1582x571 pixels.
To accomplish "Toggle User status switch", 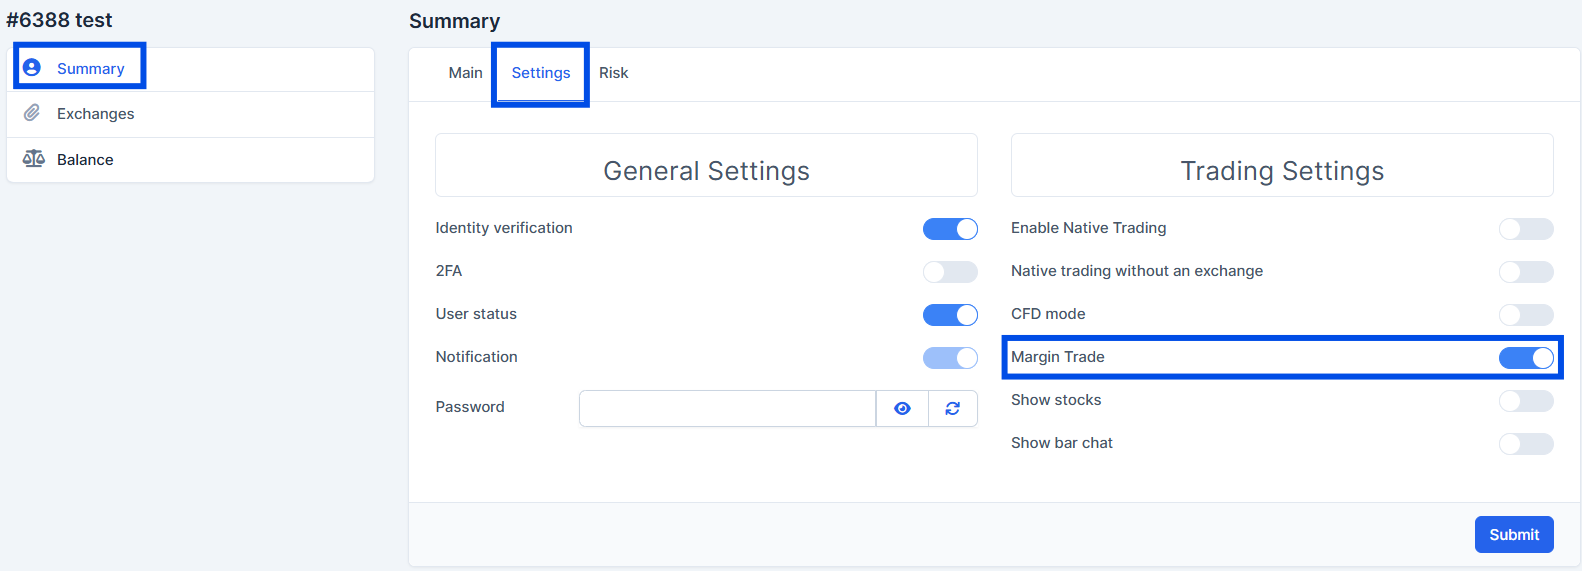I will pos(950,315).
